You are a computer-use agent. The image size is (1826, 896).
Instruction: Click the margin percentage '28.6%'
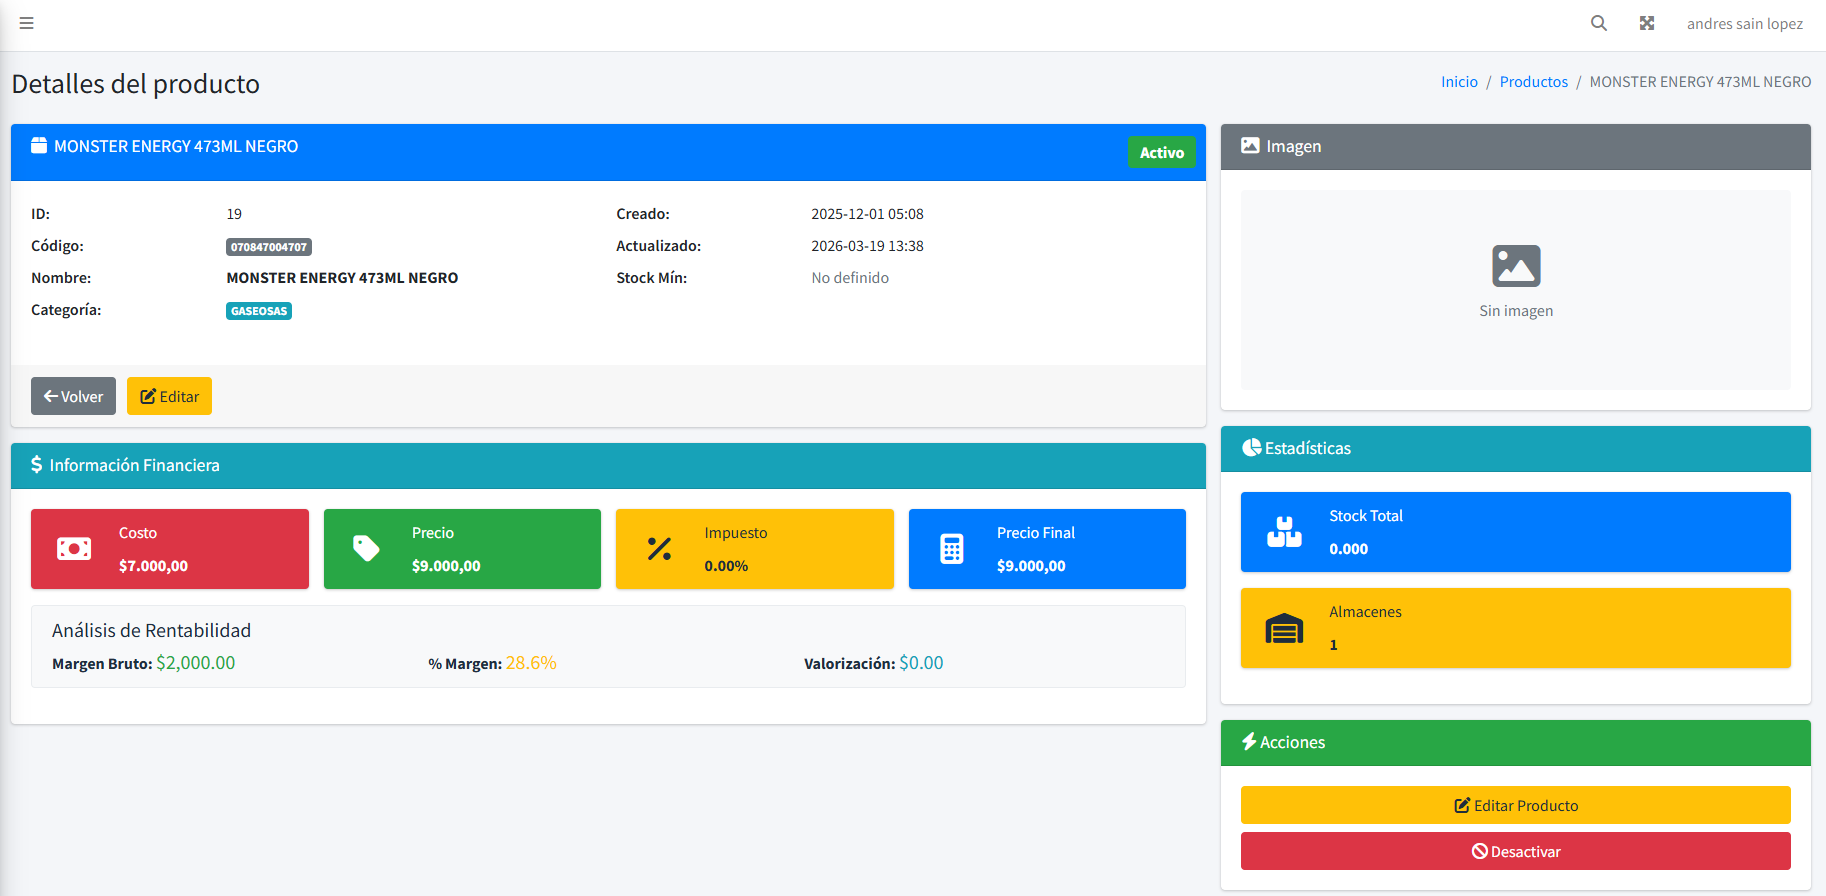[531, 663]
